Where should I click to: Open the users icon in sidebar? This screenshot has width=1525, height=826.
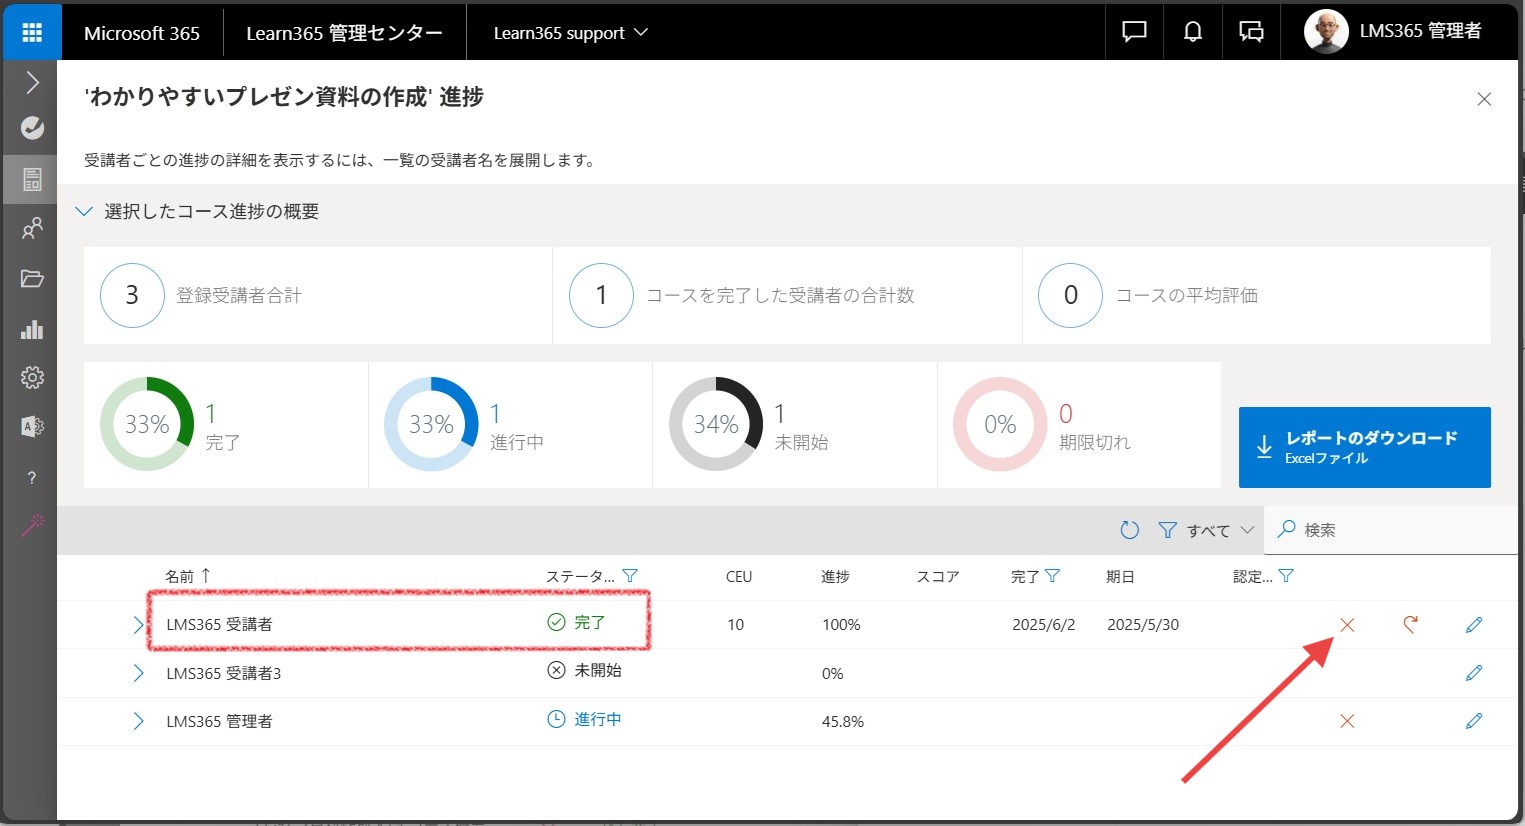pos(32,229)
